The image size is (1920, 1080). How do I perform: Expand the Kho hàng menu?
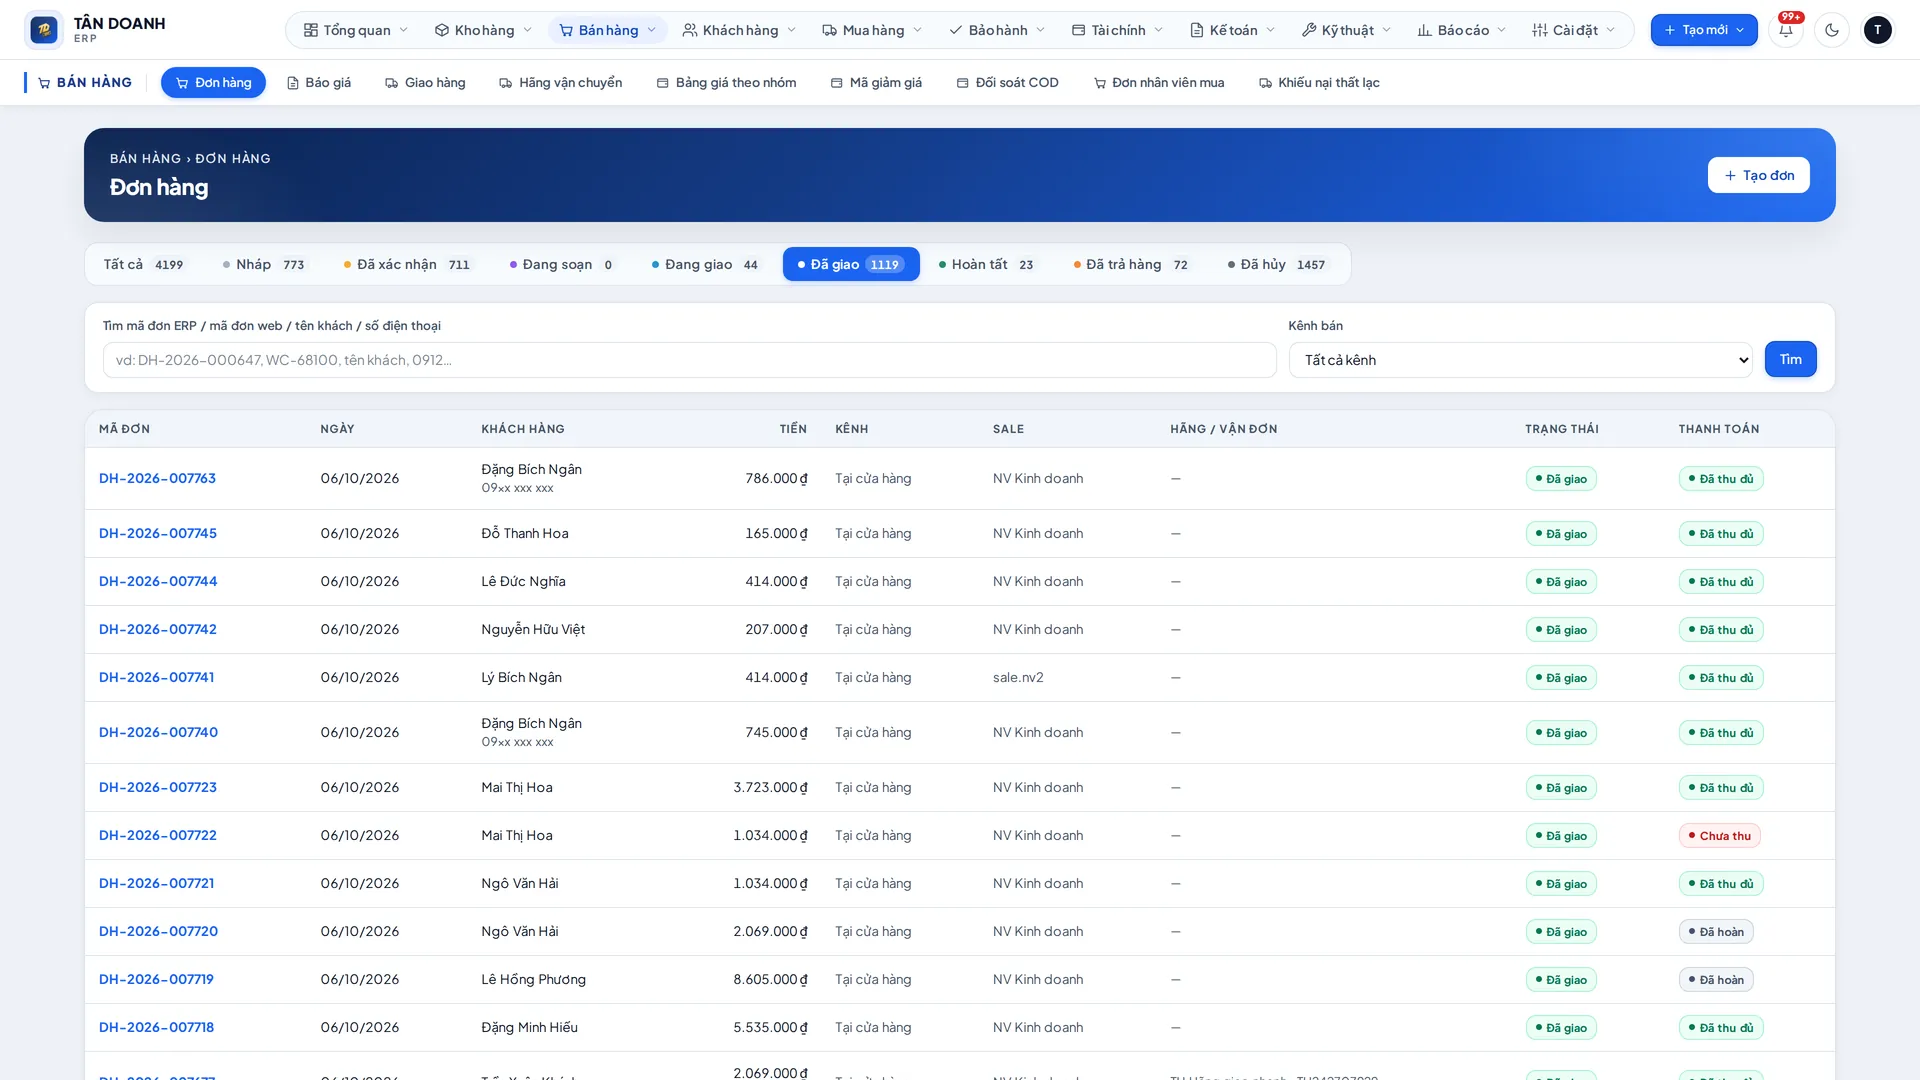(x=484, y=30)
